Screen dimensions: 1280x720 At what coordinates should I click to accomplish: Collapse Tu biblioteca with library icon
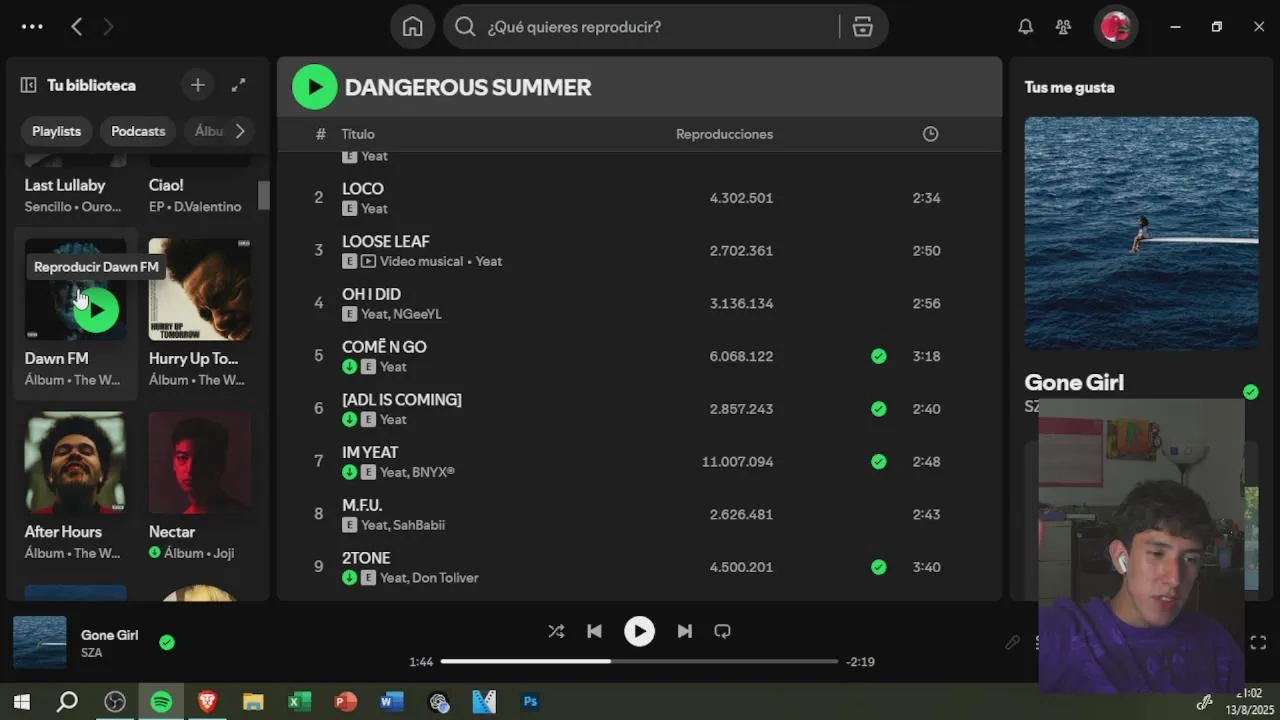(28, 85)
